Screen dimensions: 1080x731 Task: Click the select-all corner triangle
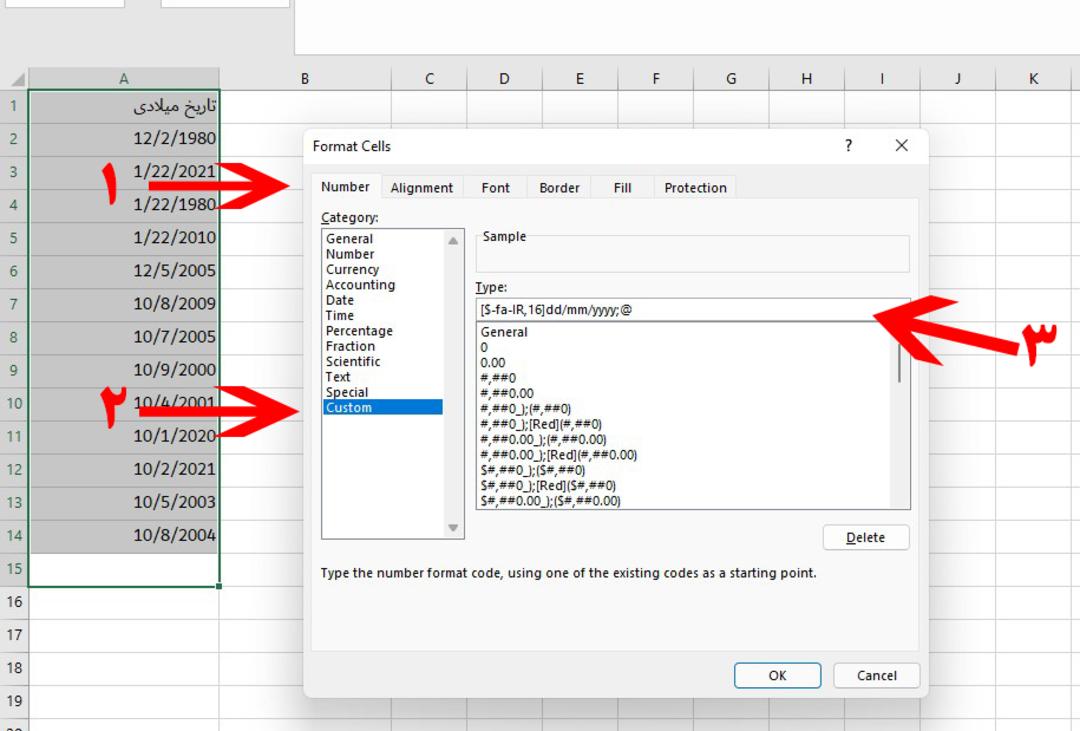pos(18,79)
